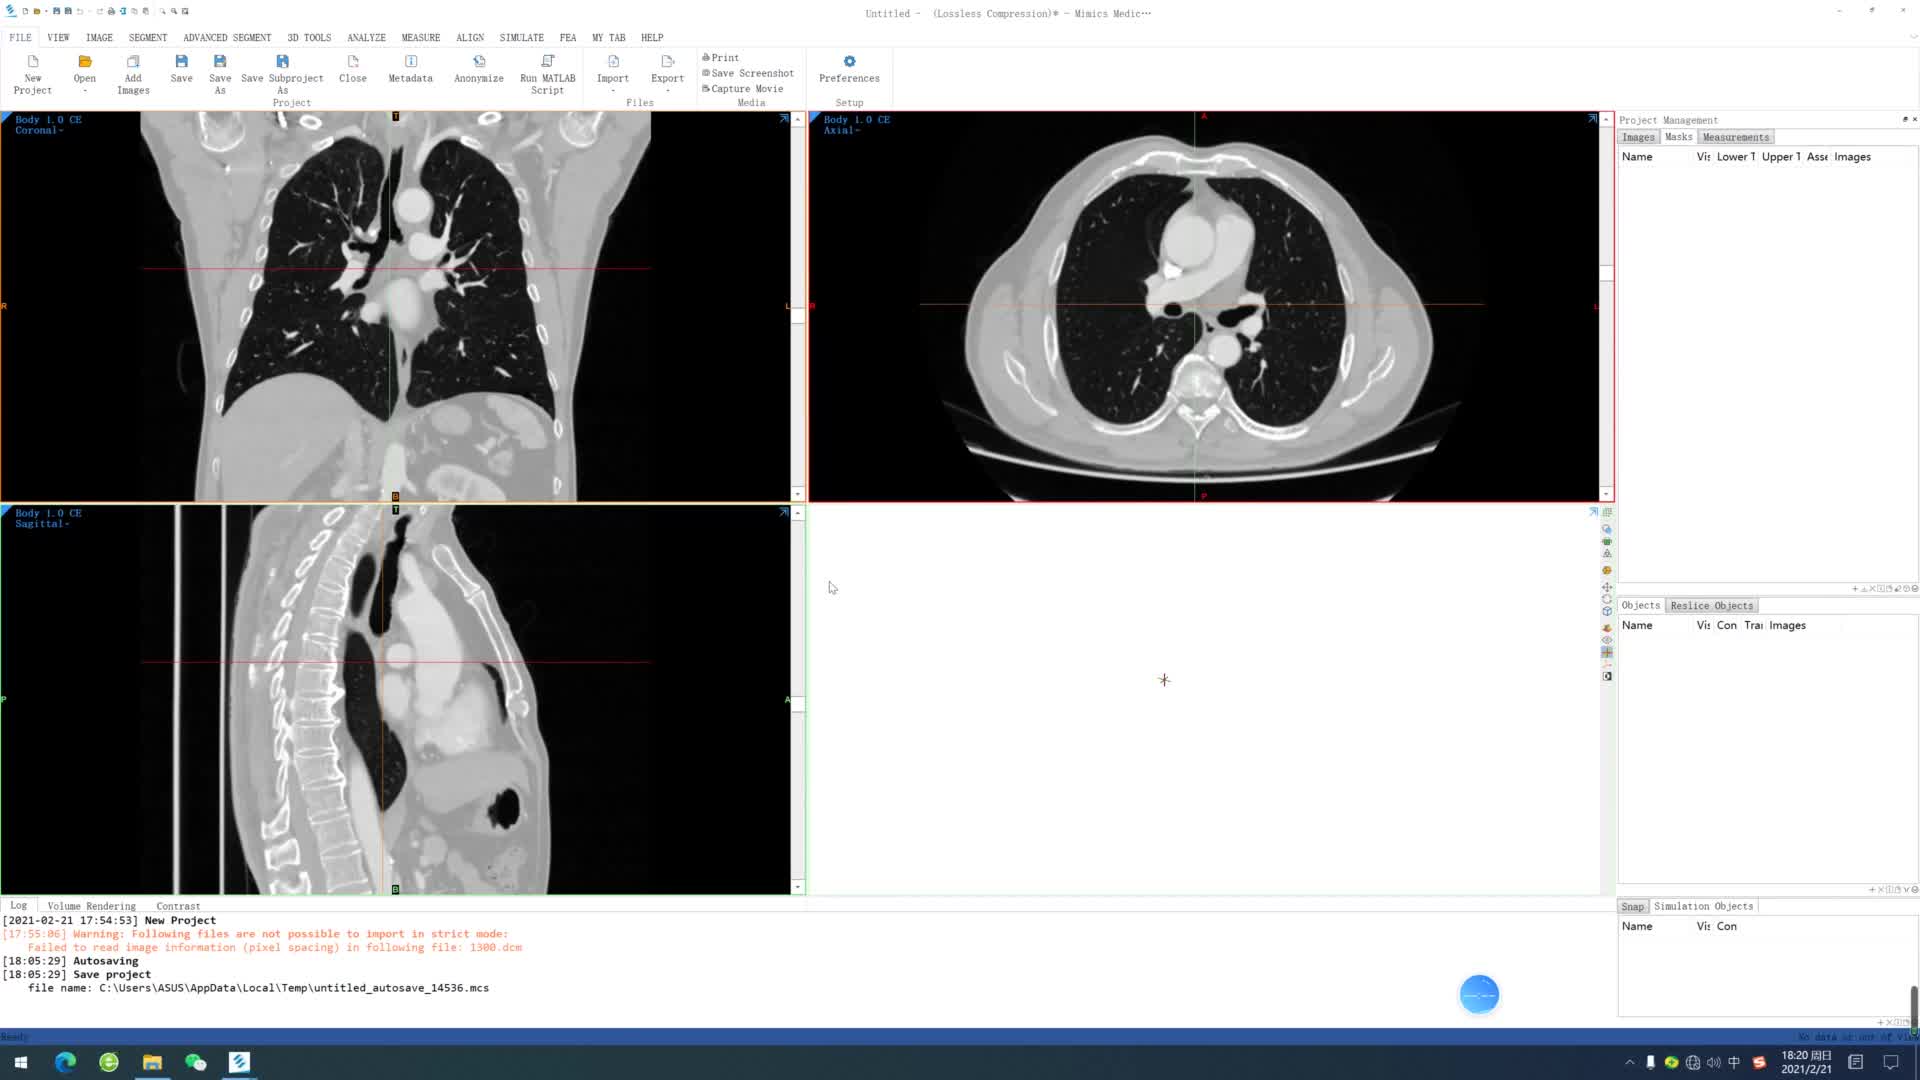Switch to Simulation Objects tab
1920x1080 pixels.
[x=1703, y=906]
